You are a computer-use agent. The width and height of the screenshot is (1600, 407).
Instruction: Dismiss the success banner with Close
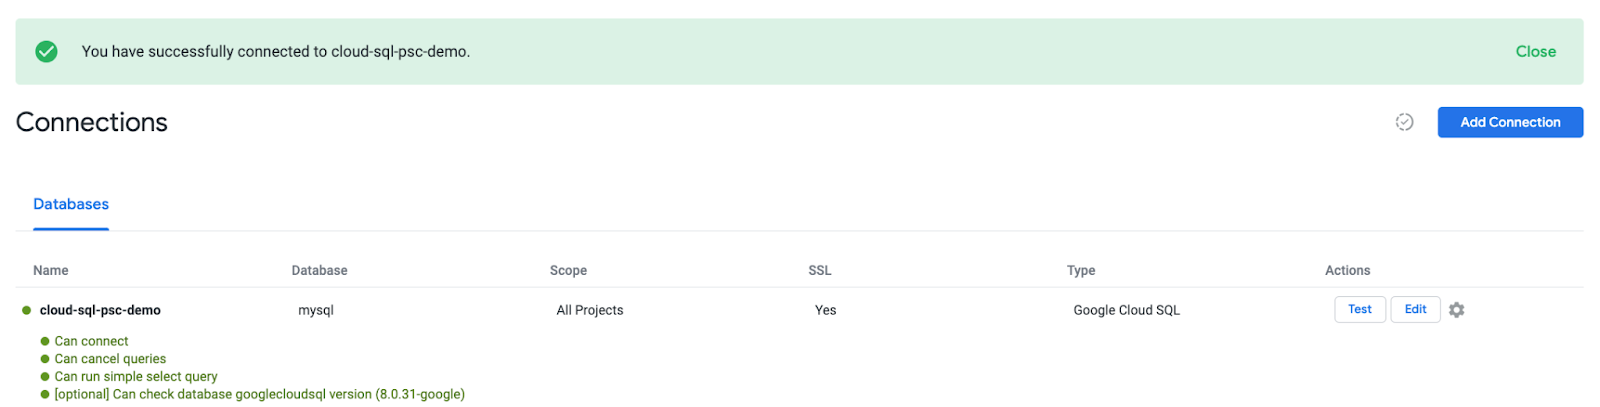click(x=1535, y=51)
